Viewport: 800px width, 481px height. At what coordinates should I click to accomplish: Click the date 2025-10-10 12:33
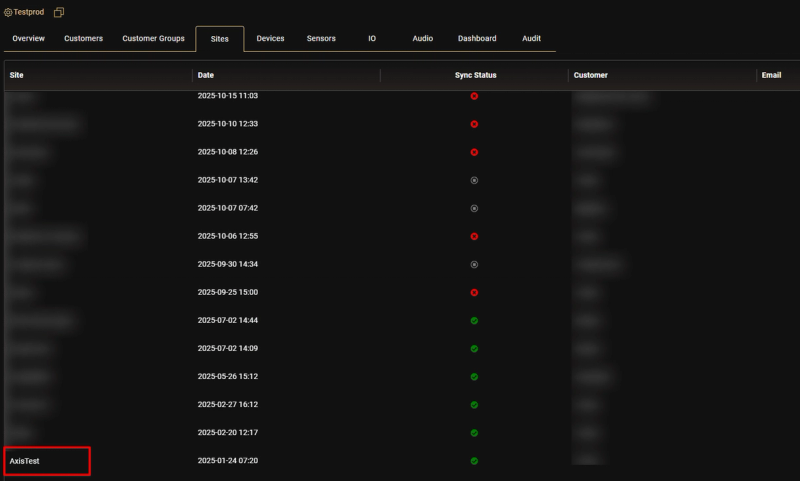point(228,123)
